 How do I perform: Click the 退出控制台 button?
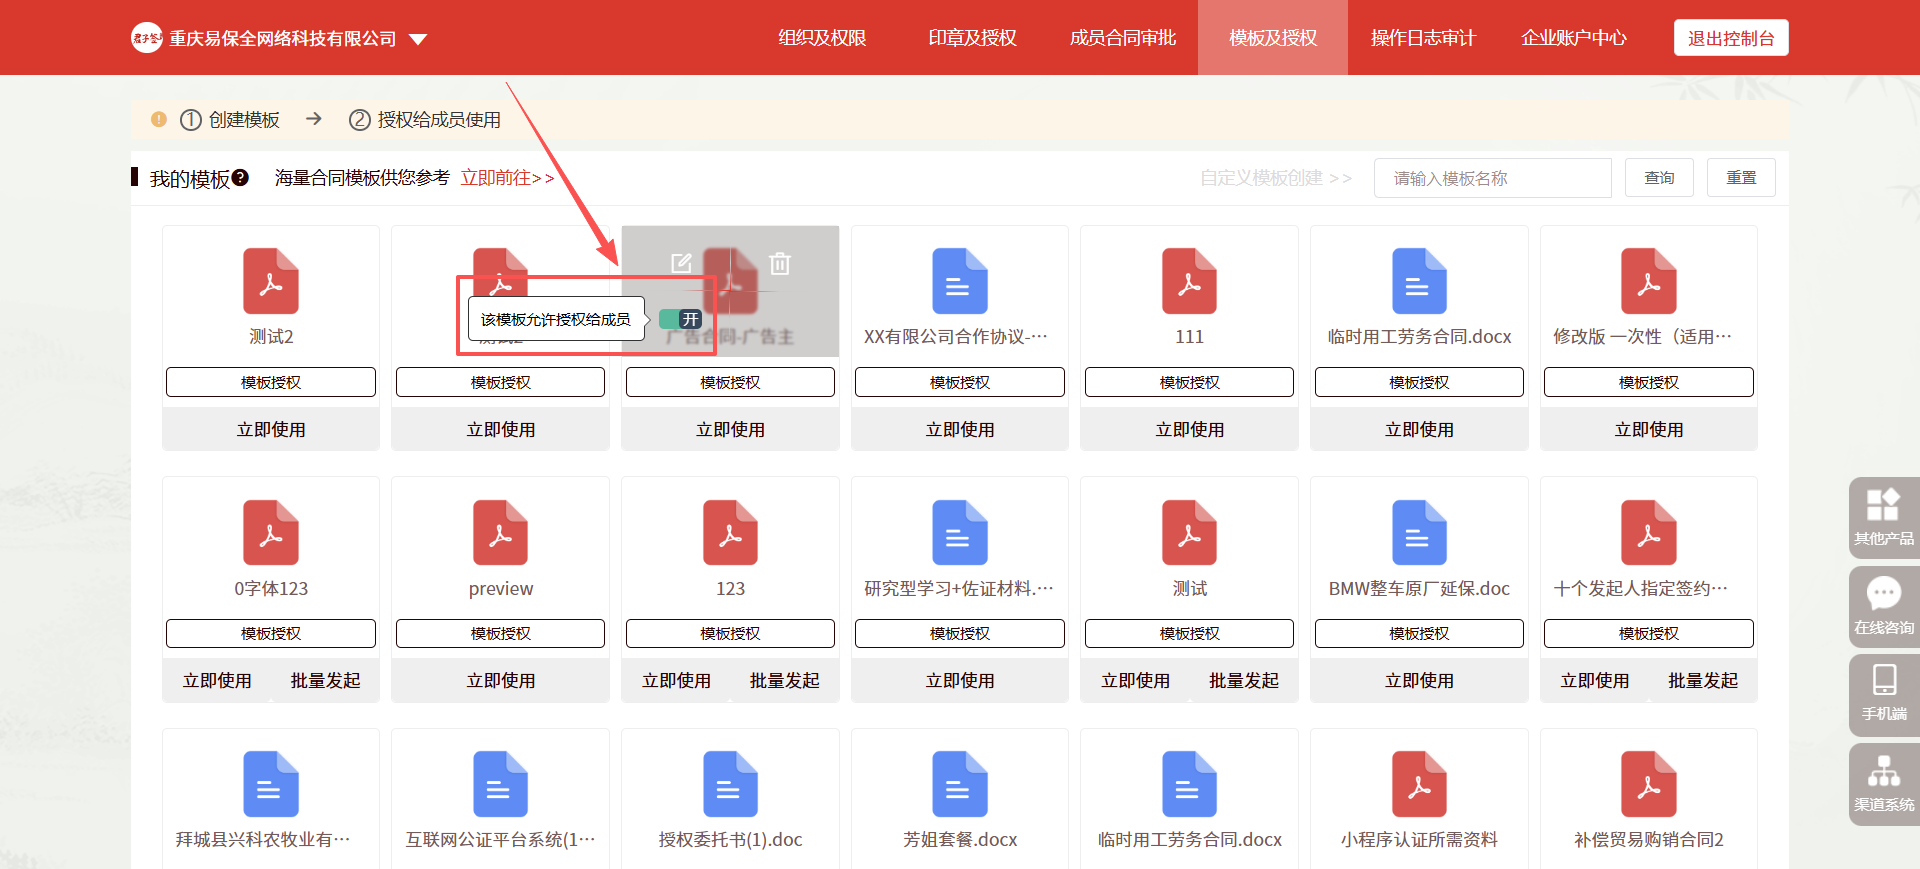click(x=1730, y=38)
